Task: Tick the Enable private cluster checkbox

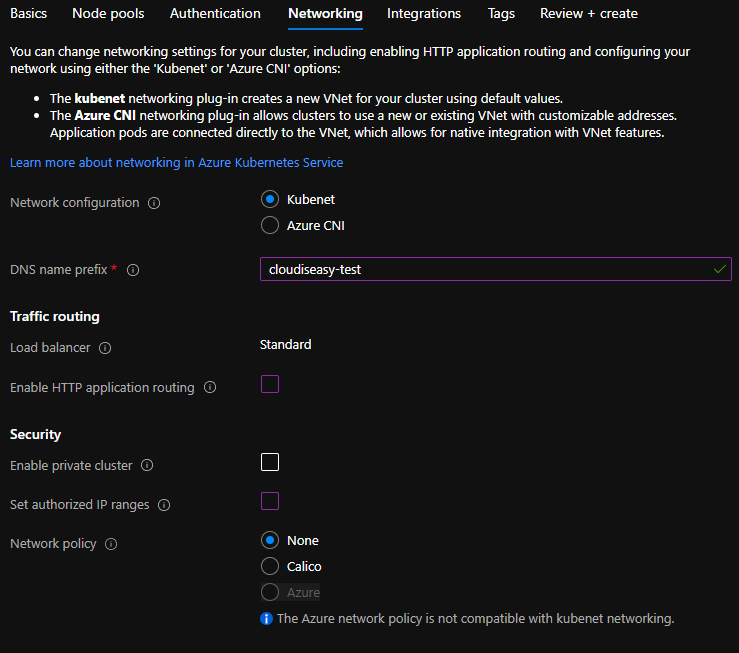Action: (270, 462)
